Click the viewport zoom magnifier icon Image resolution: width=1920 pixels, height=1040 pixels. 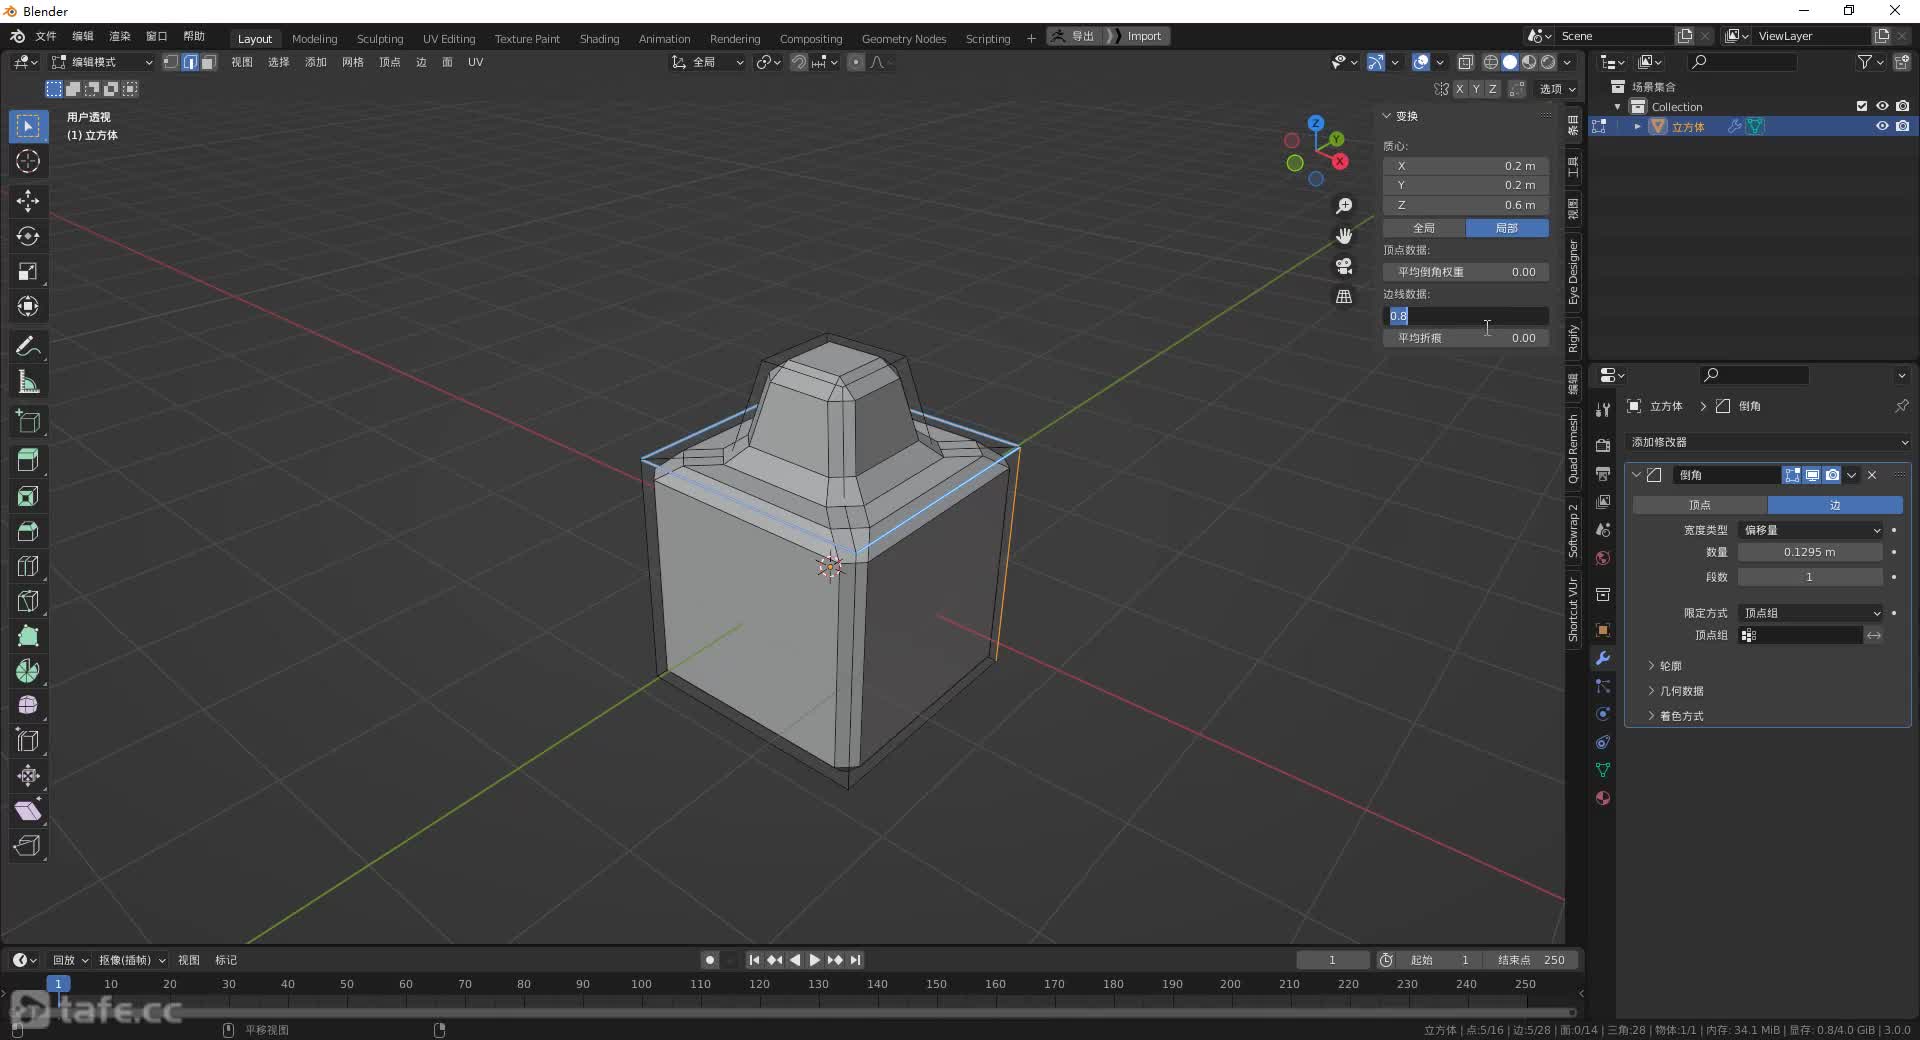coord(1344,206)
